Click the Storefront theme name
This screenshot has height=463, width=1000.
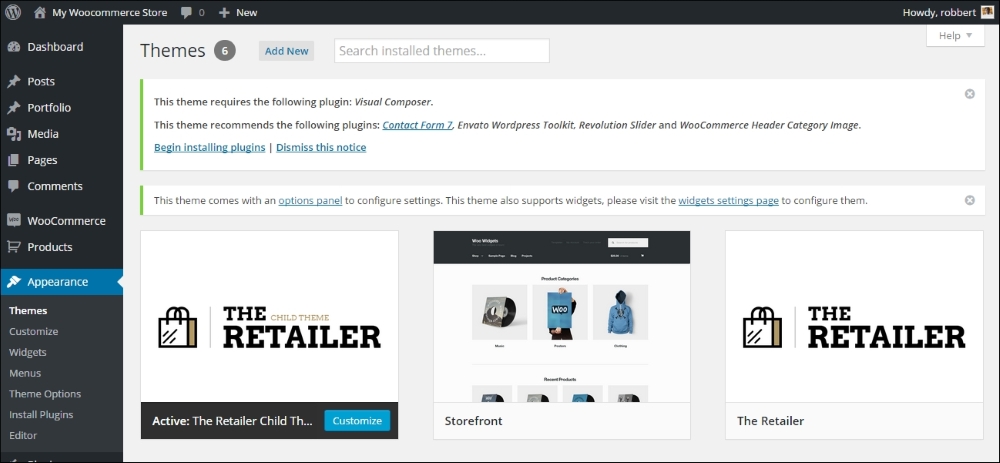pyautogui.click(x=473, y=421)
